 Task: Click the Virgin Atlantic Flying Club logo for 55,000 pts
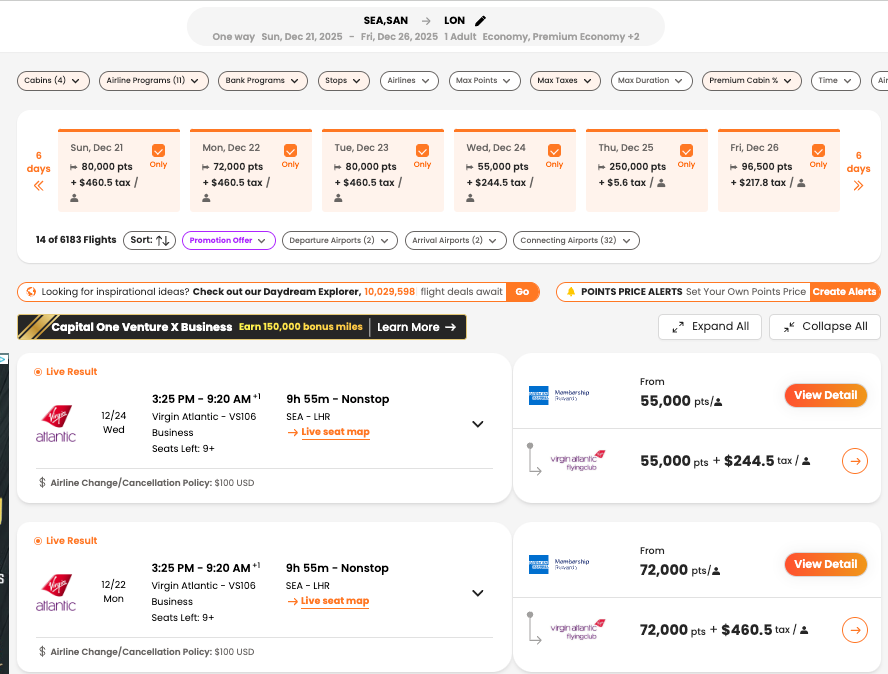tap(578, 461)
